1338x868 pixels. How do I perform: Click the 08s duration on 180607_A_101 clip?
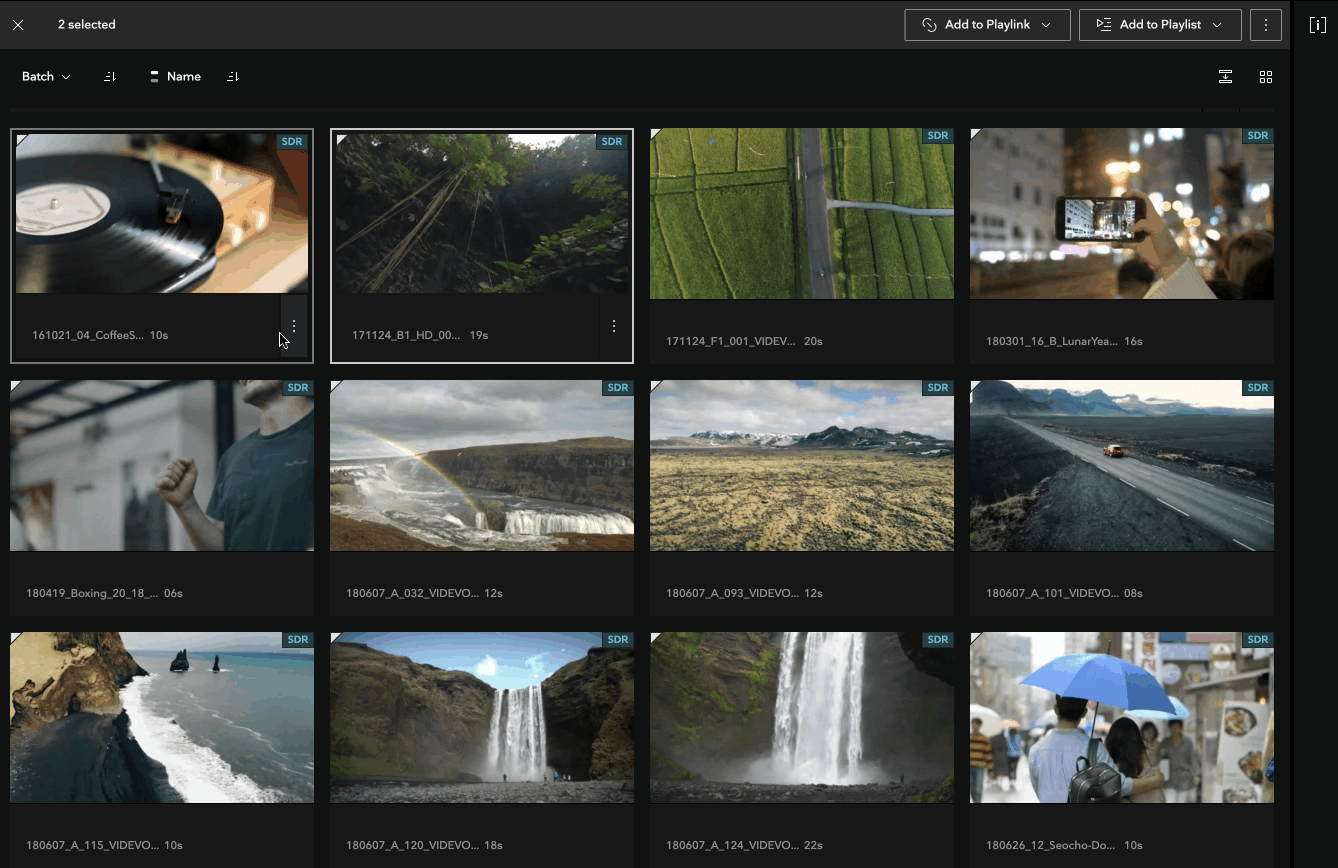click(1133, 593)
